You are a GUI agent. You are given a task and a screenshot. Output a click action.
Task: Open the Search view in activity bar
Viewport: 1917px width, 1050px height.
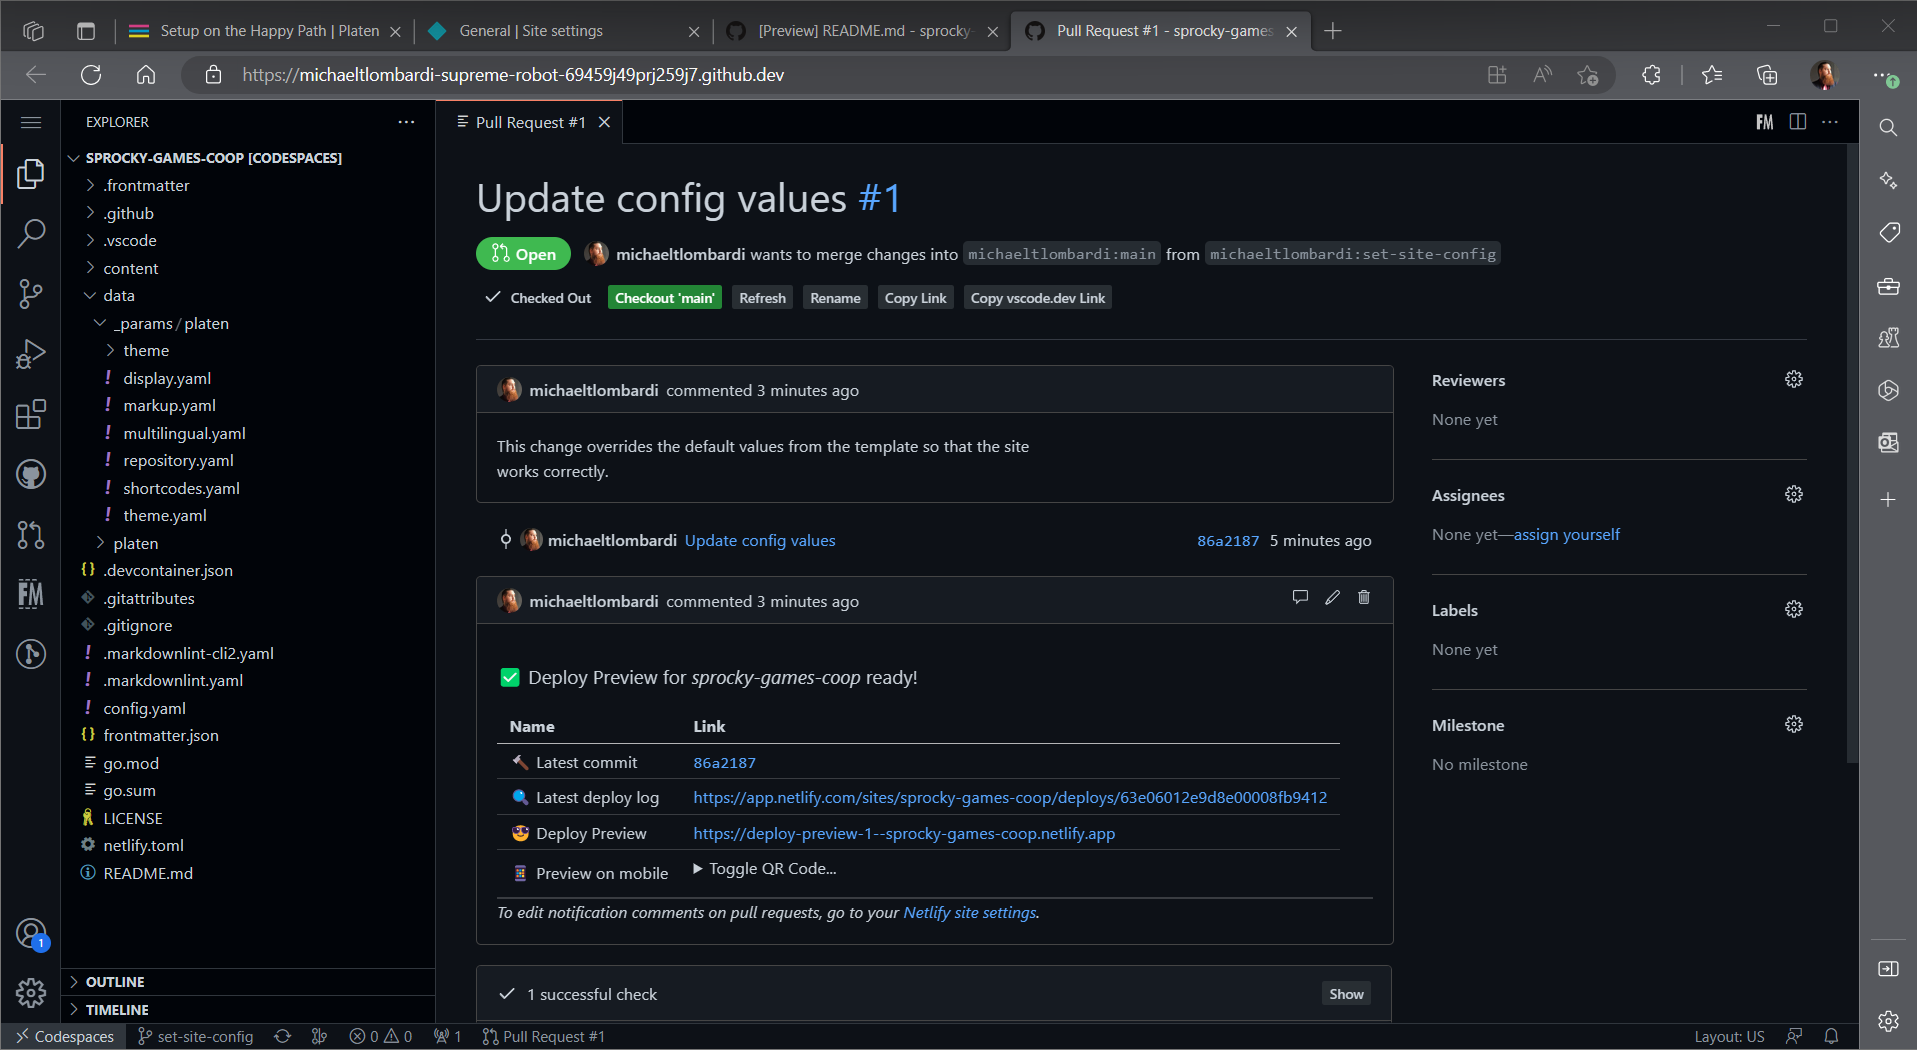[x=31, y=234]
